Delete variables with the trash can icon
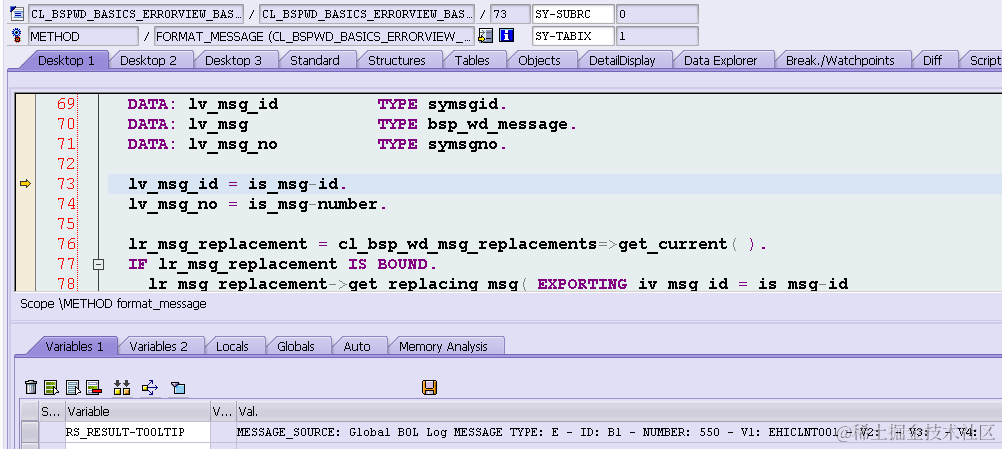 coord(31,387)
